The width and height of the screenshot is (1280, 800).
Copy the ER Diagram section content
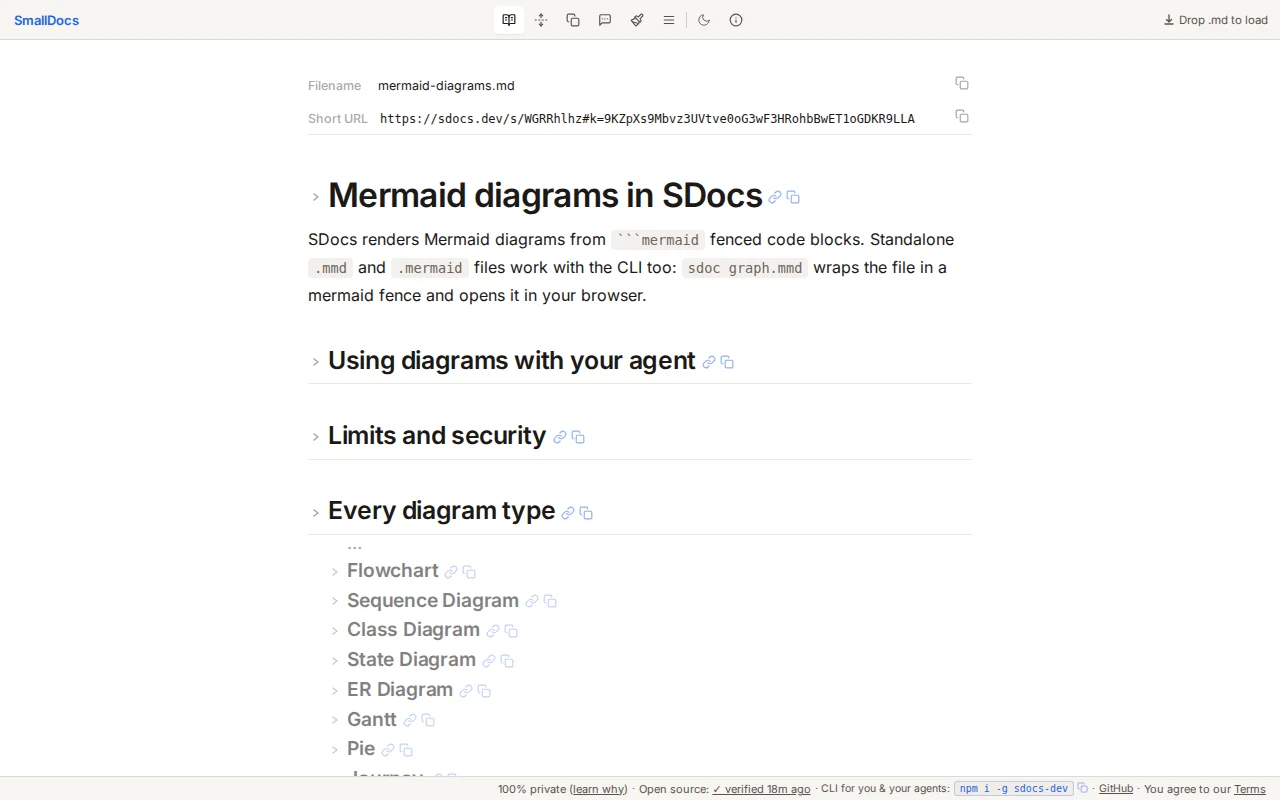[x=484, y=691]
